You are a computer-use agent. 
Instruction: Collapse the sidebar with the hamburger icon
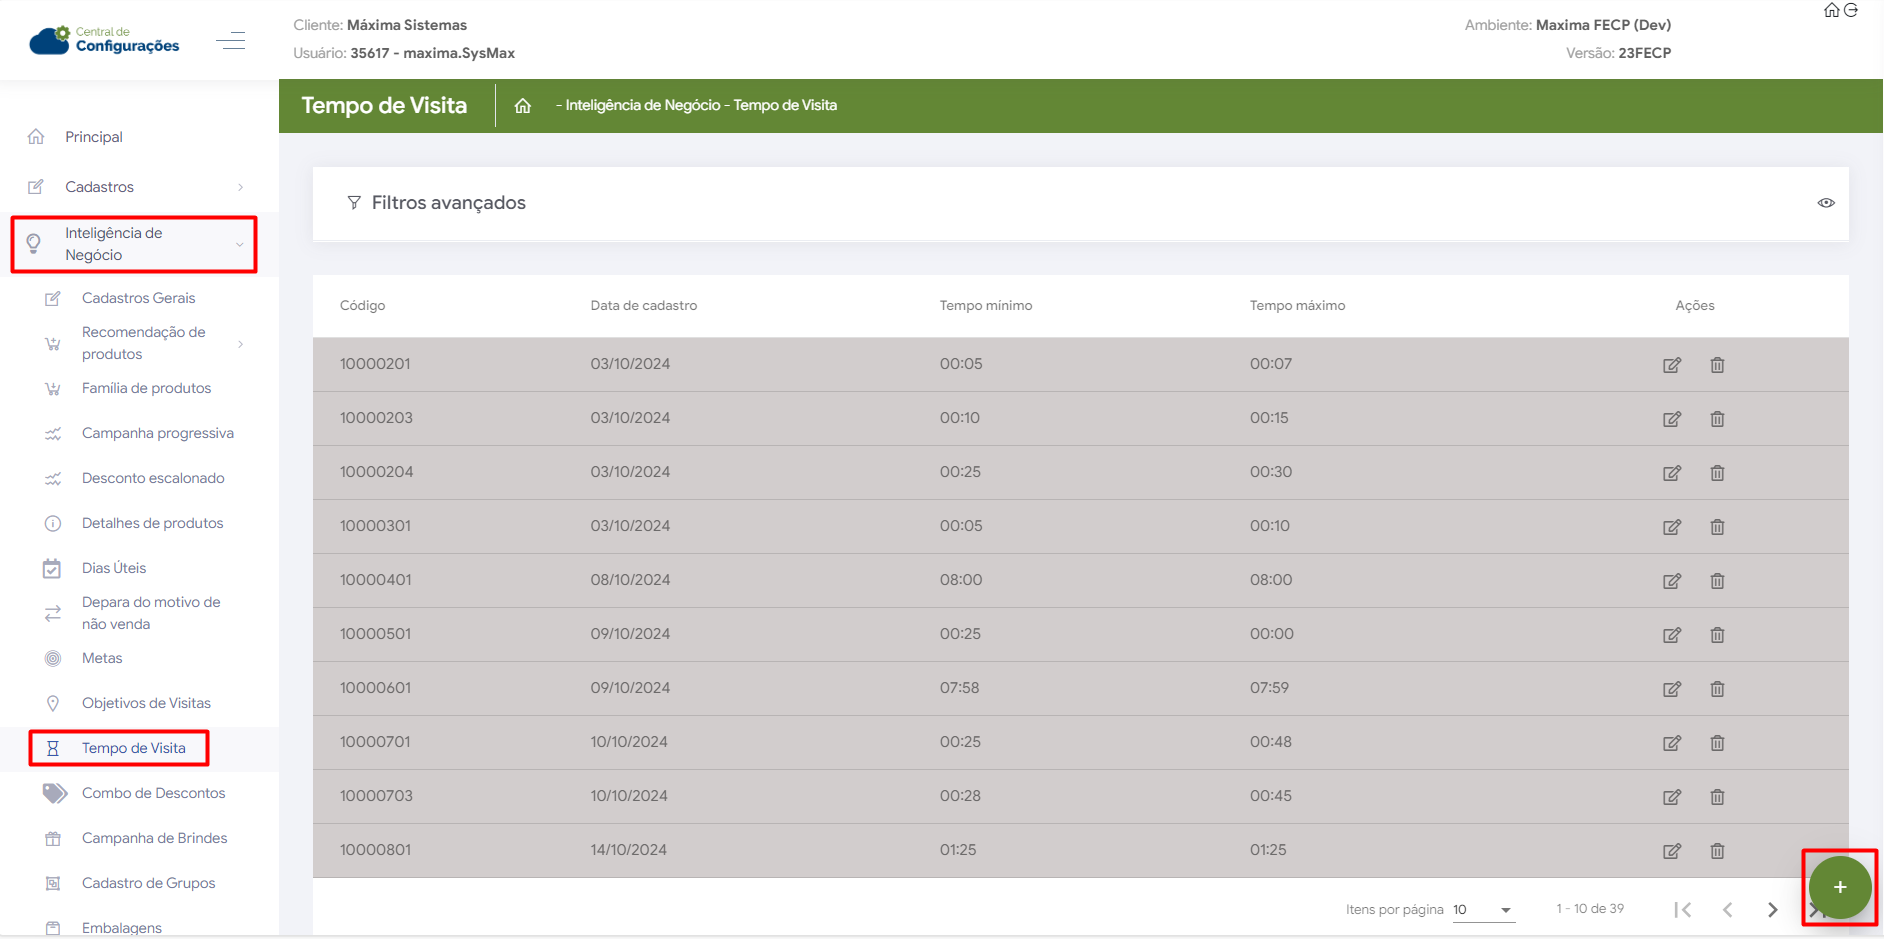pos(231,41)
